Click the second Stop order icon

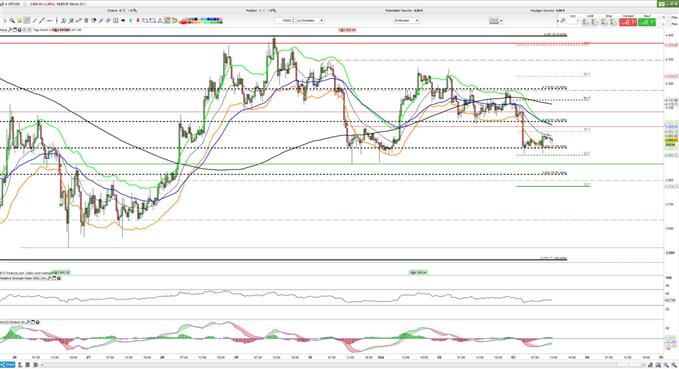coord(613,21)
